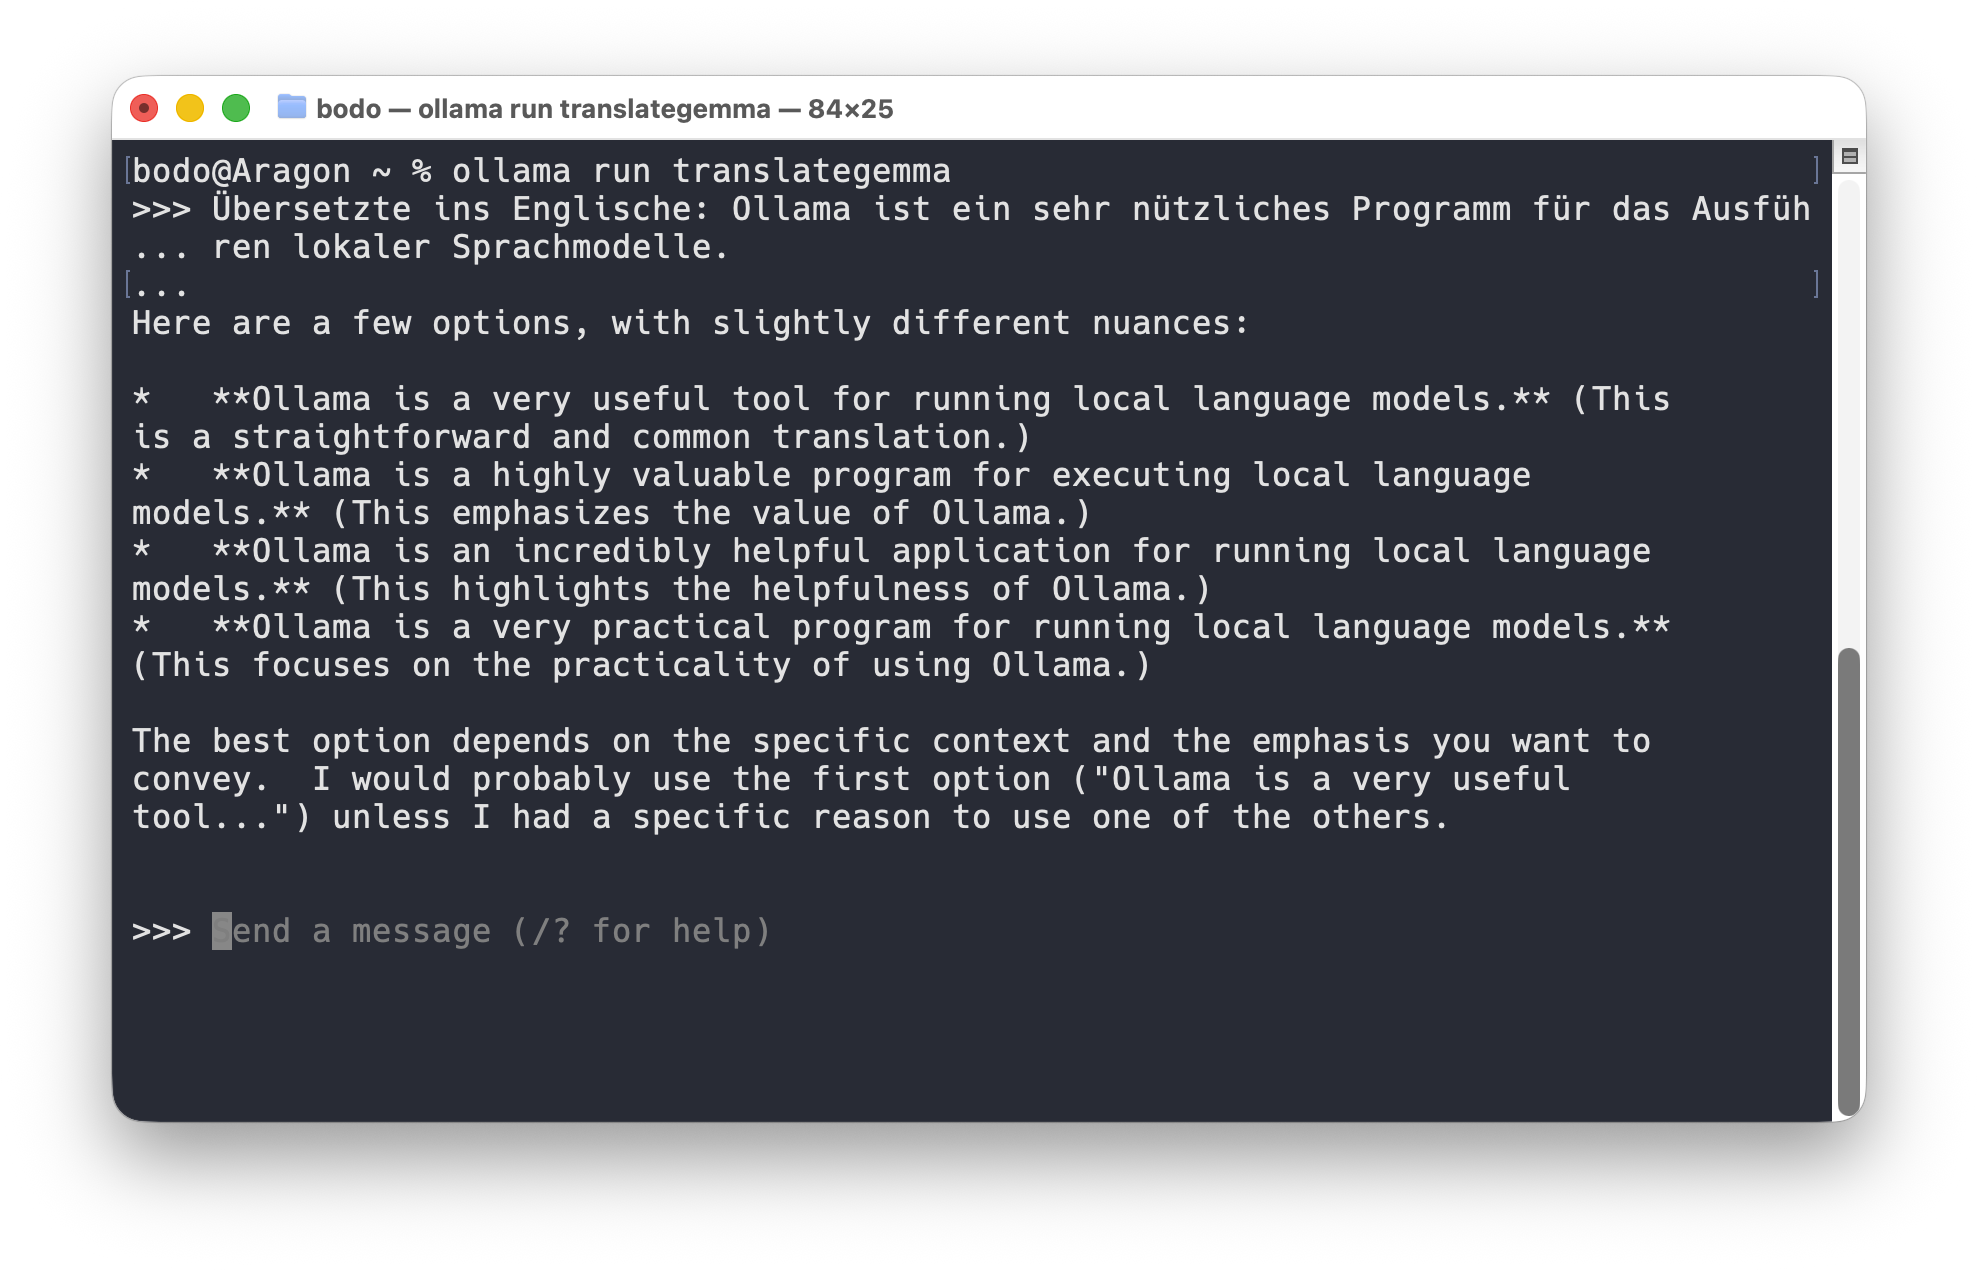Click the >>> prompt symbol at the bottom
The image size is (1978, 1270).
(160, 930)
